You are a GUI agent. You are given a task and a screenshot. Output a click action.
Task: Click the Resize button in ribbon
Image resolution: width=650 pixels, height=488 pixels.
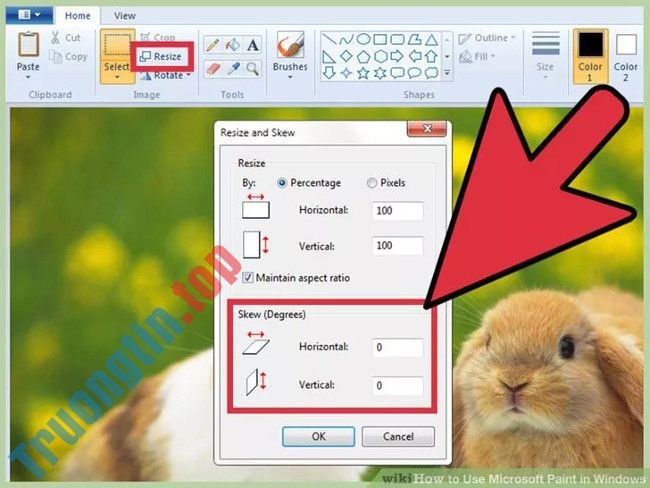point(161,56)
